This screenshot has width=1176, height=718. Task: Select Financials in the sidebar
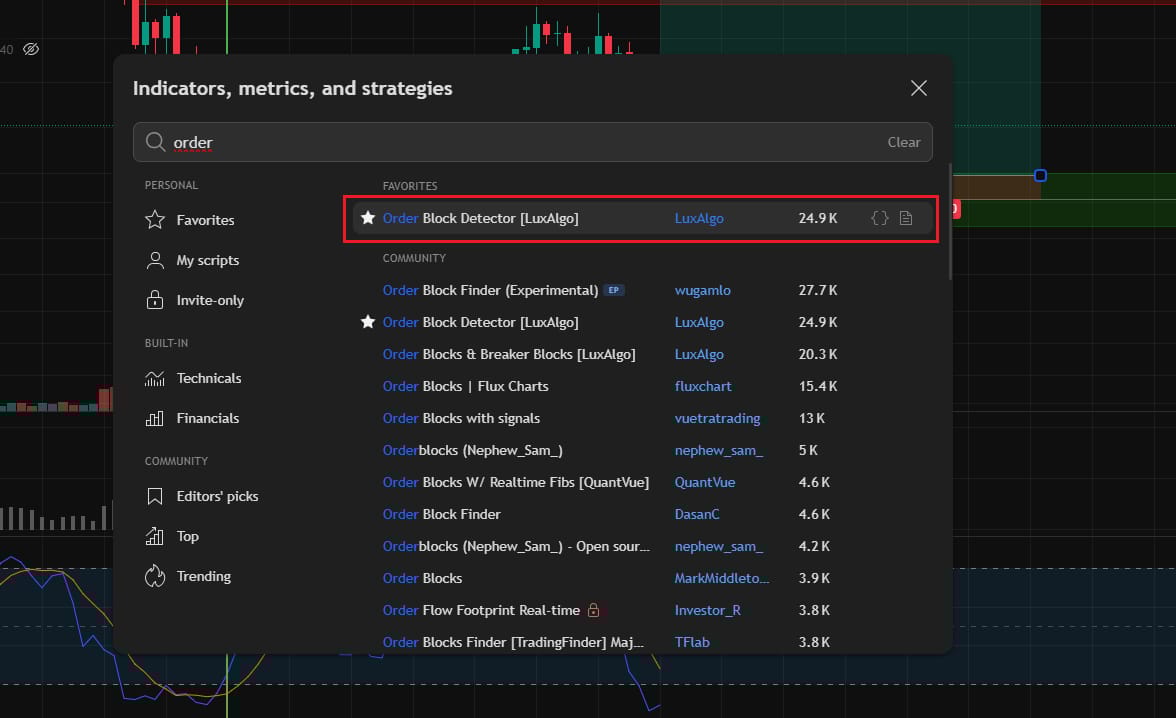207,418
